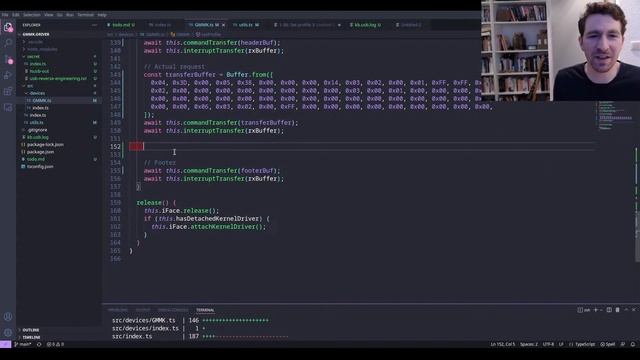Open the Manage gear in activity bar
The image size is (640, 360).
(8, 332)
